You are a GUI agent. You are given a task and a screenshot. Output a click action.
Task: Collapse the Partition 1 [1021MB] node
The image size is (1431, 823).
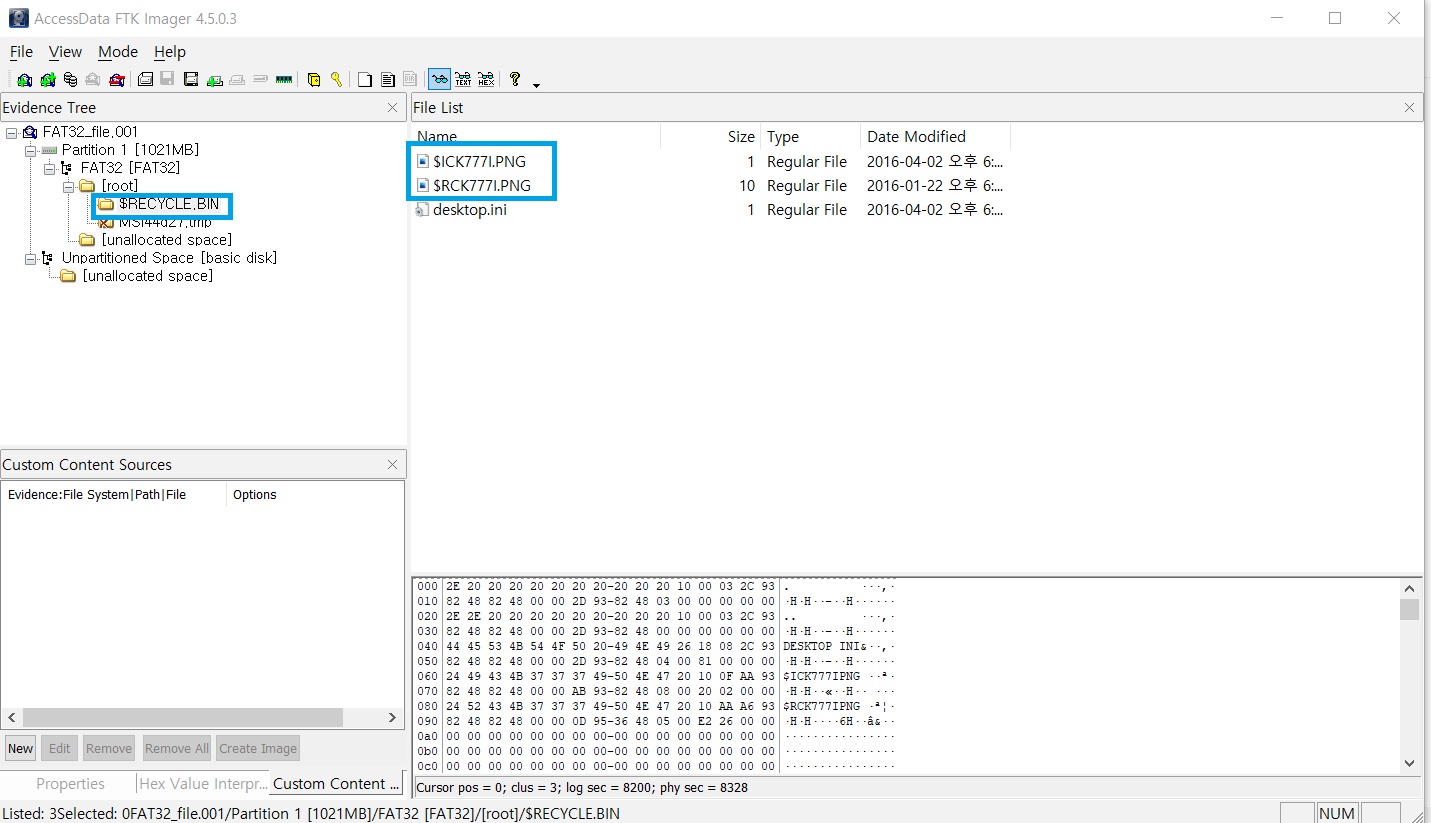(30, 150)
